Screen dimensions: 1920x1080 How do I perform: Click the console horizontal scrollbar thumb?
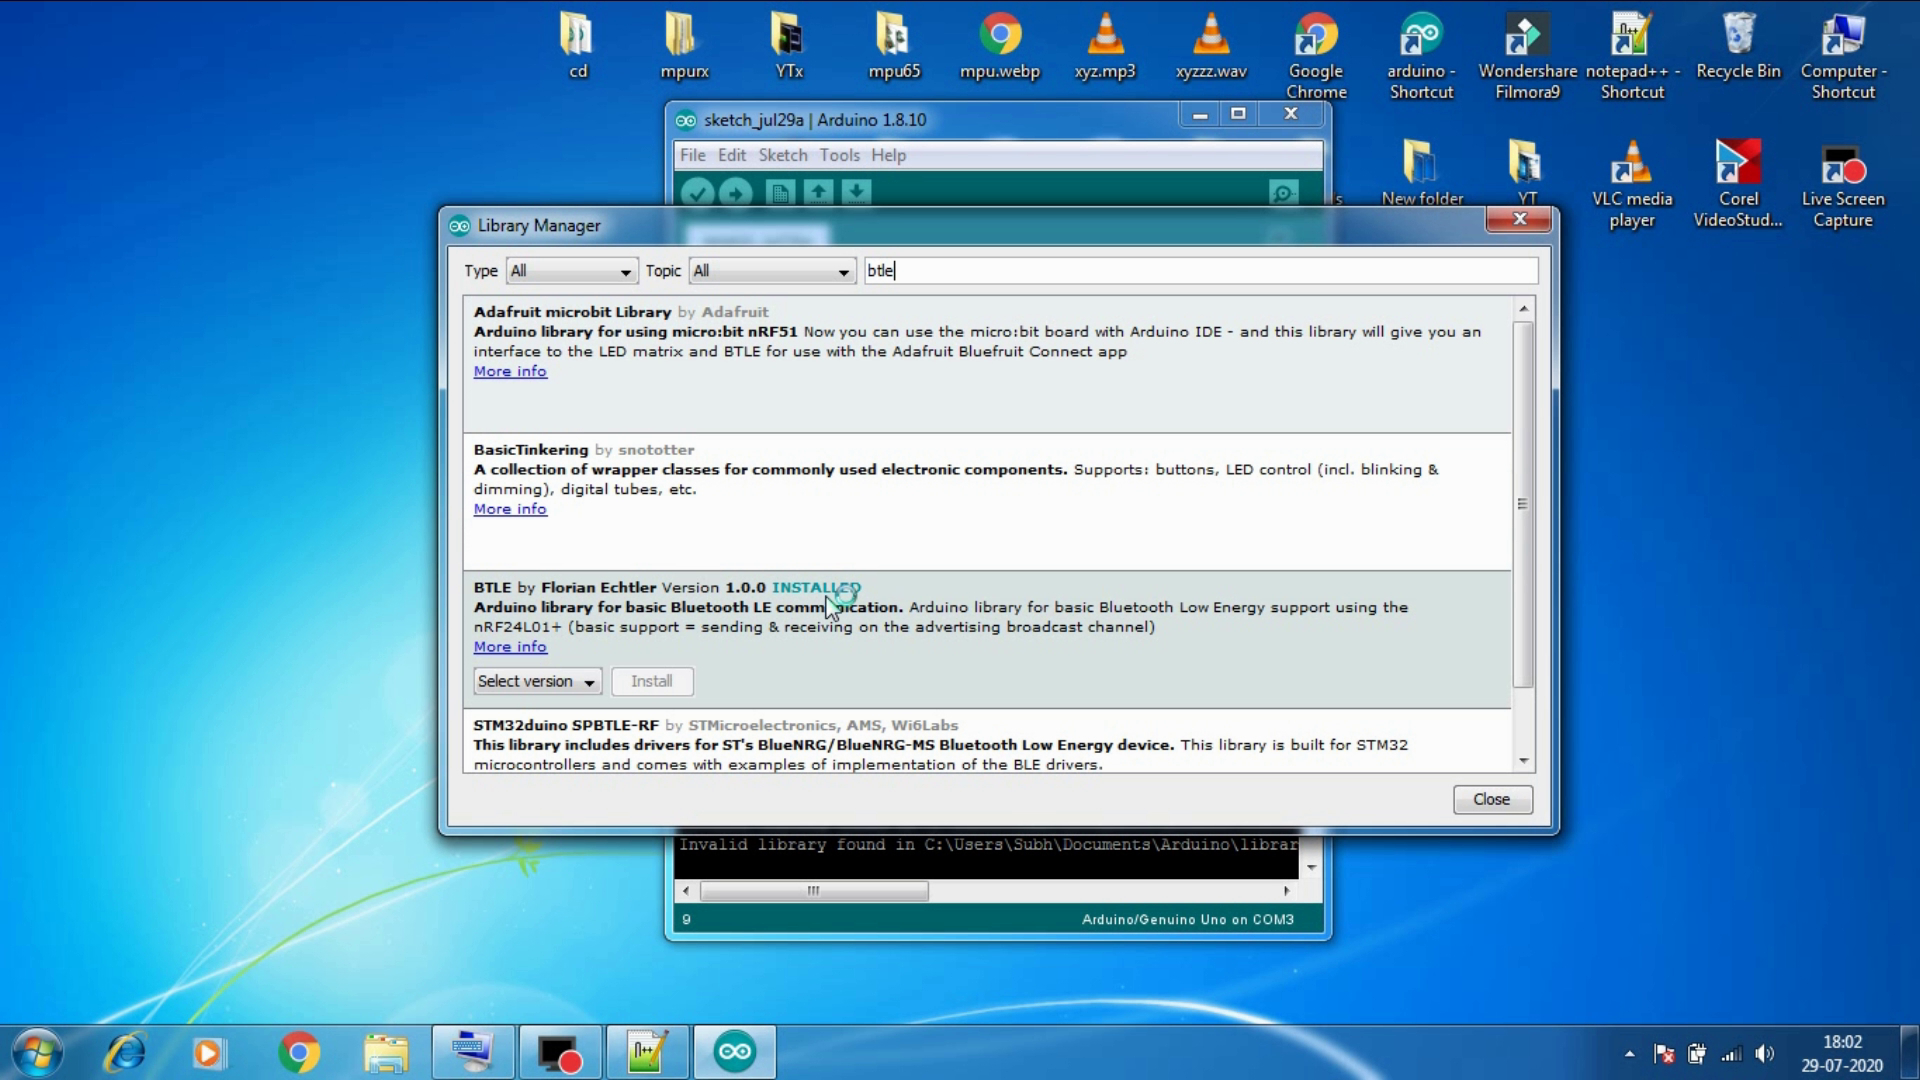(813, 891)
